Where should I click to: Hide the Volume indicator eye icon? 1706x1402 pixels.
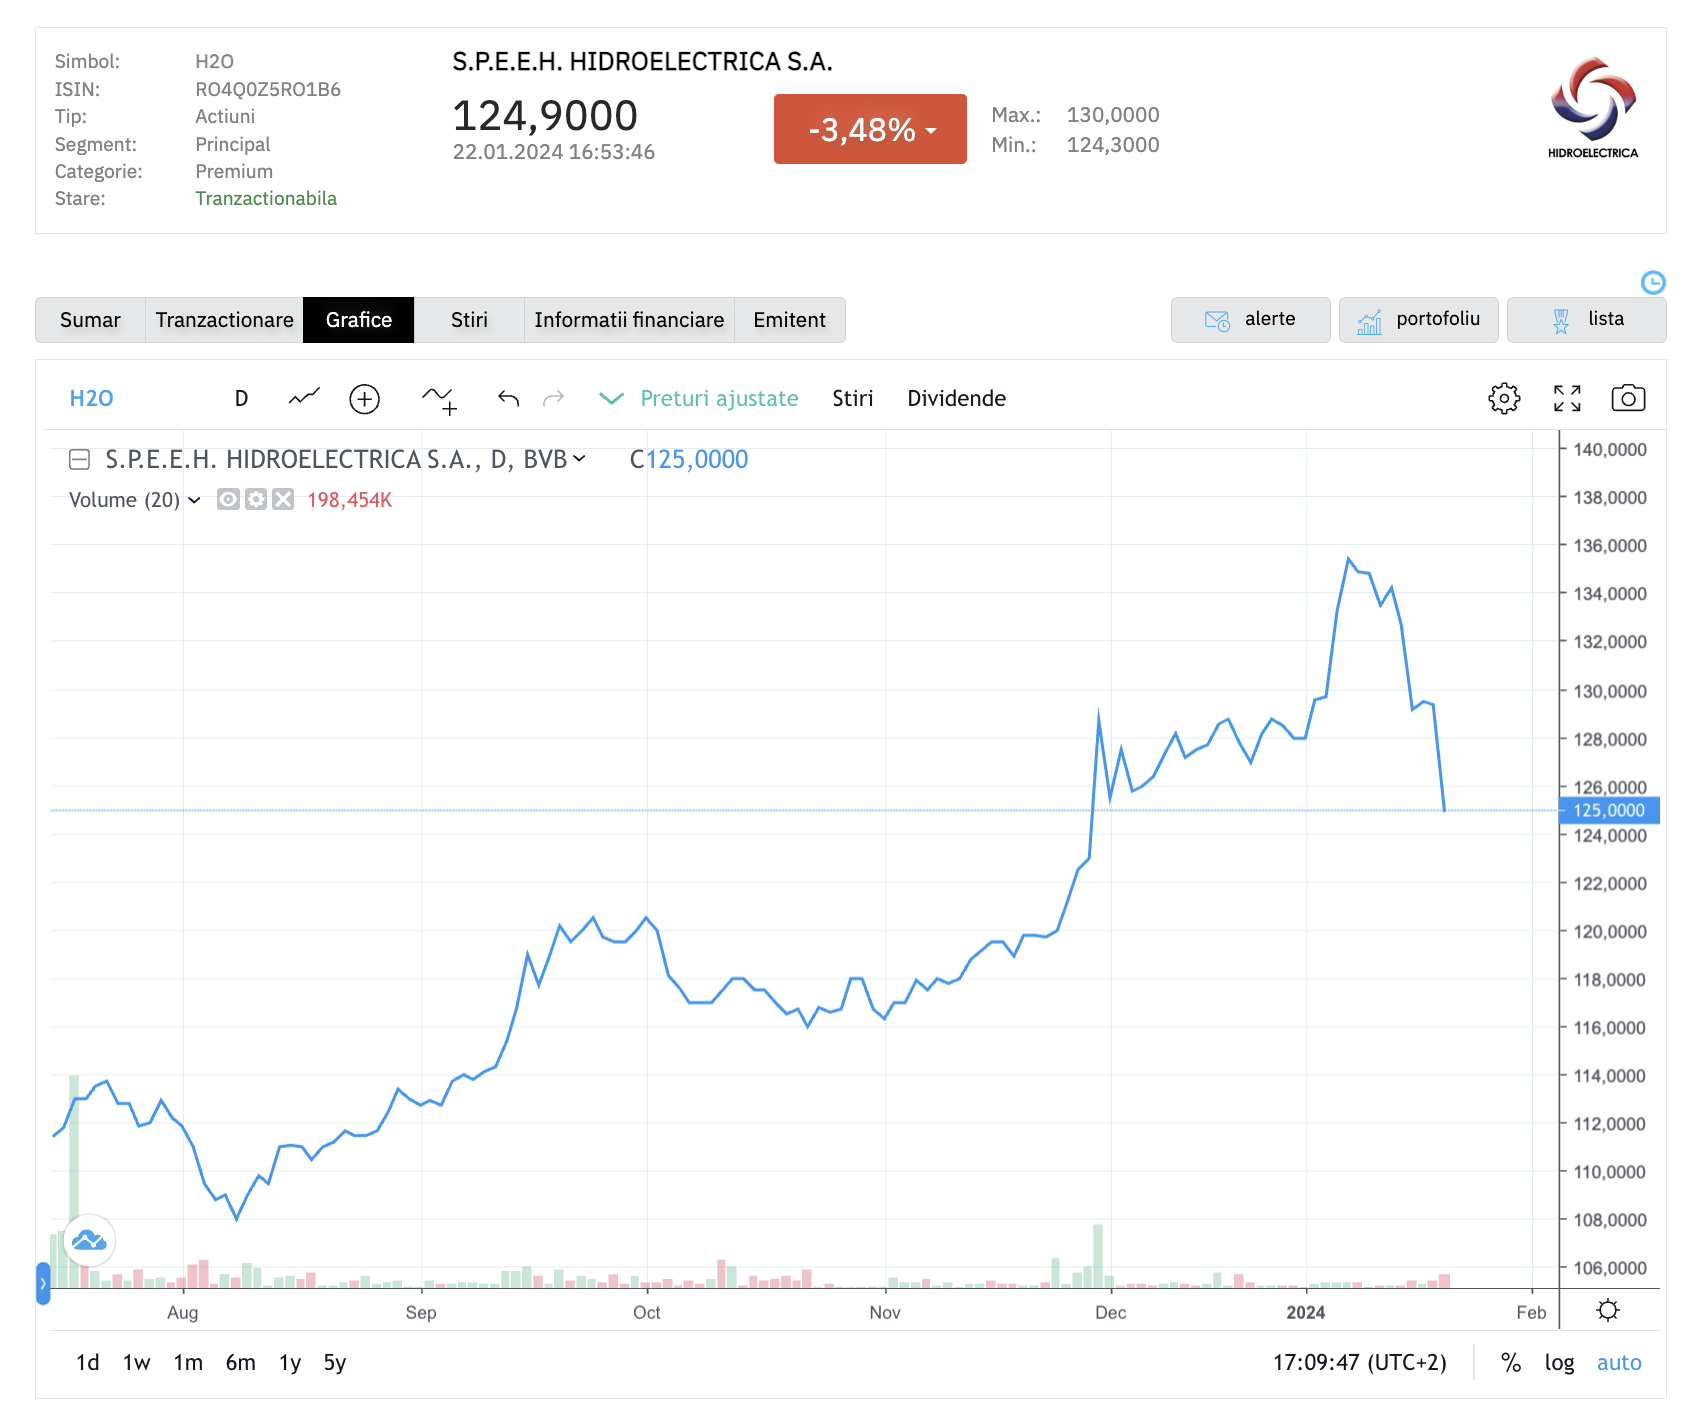228,499
